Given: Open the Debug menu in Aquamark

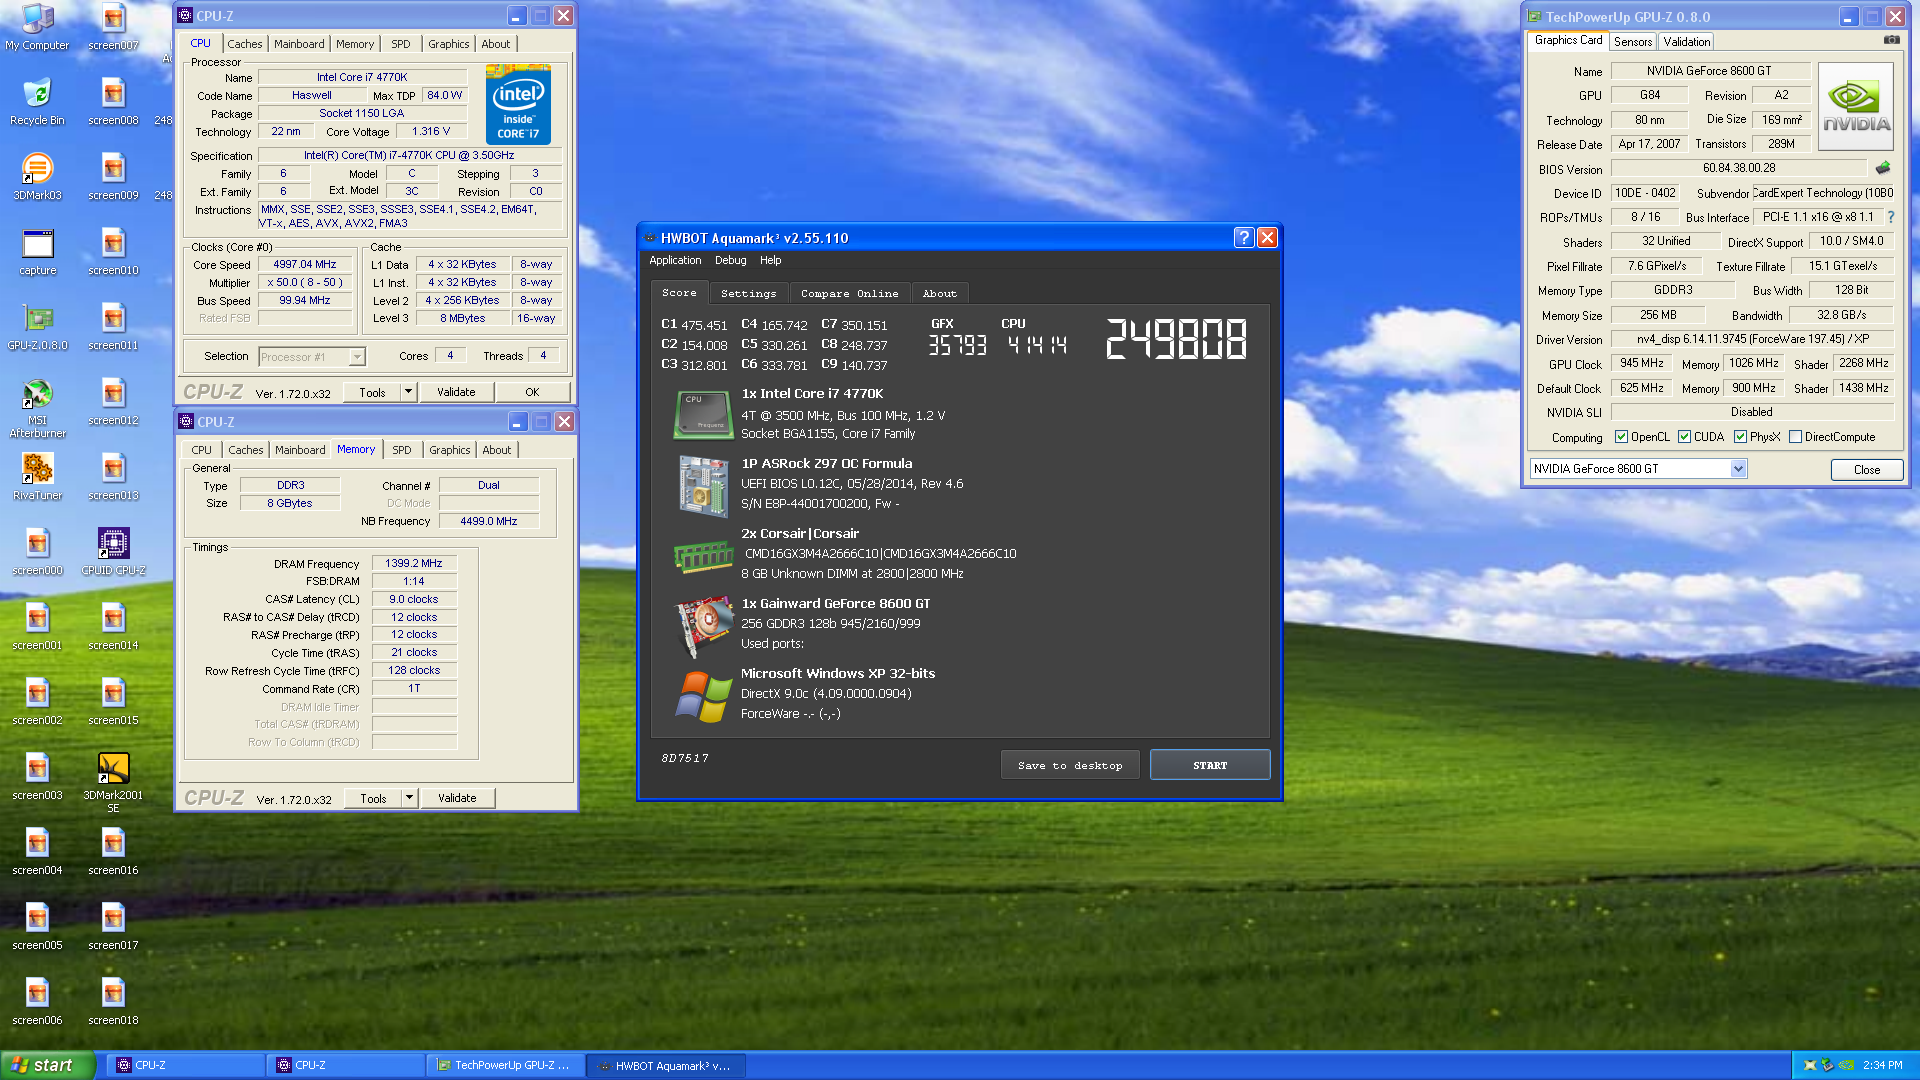Looking at the screenshot, I should [731, 260].
